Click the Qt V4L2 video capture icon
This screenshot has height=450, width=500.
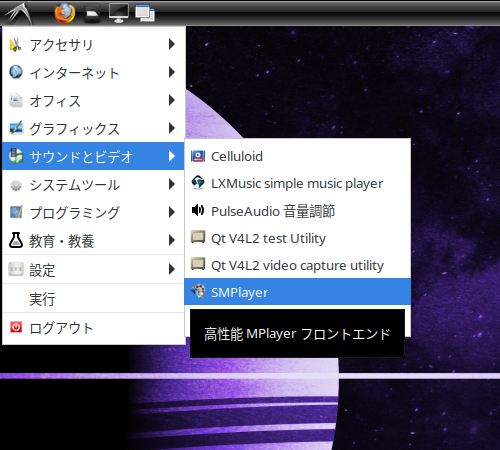click(198, 264)
